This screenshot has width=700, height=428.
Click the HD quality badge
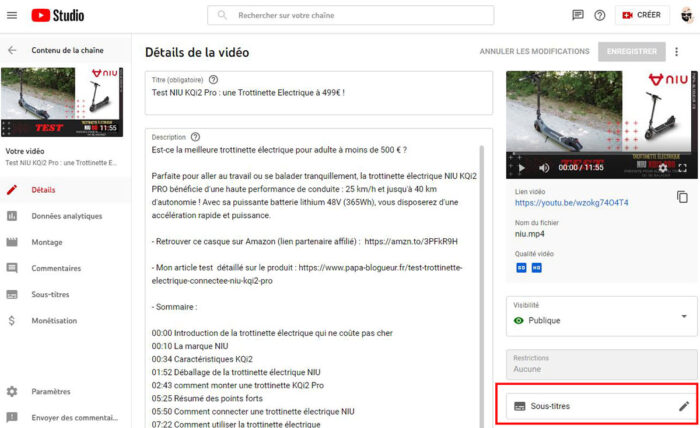click(x=537, y=268)
